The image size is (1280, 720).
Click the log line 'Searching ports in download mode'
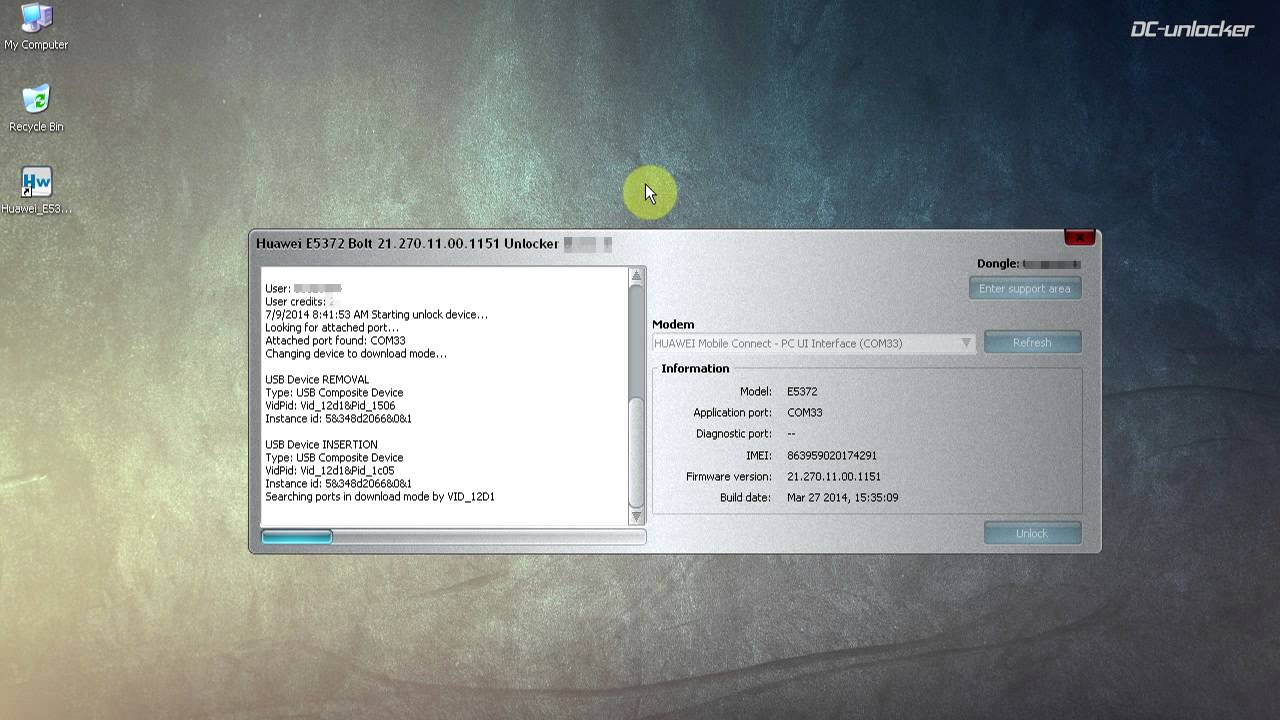click(380, 497)
